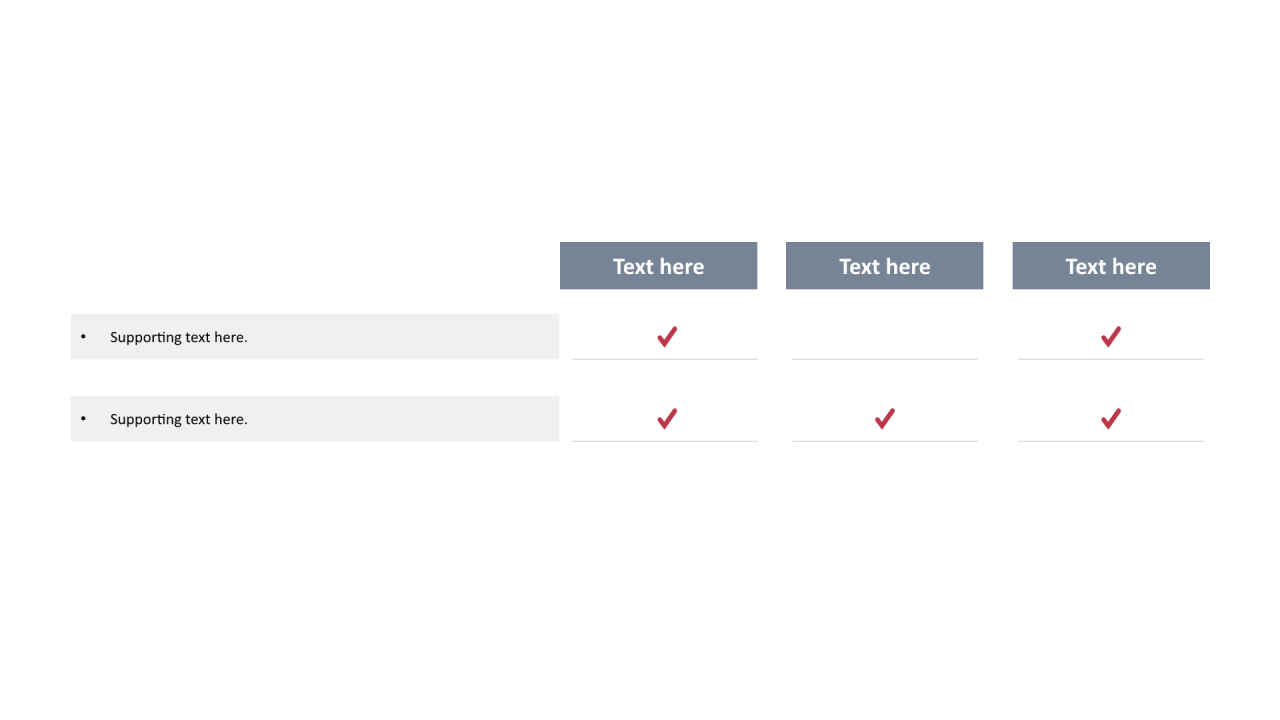This screenshot has width=1280, height=720.
Task: Select the rightmost "Text here" header box
Action: (x=1111, y=266)
